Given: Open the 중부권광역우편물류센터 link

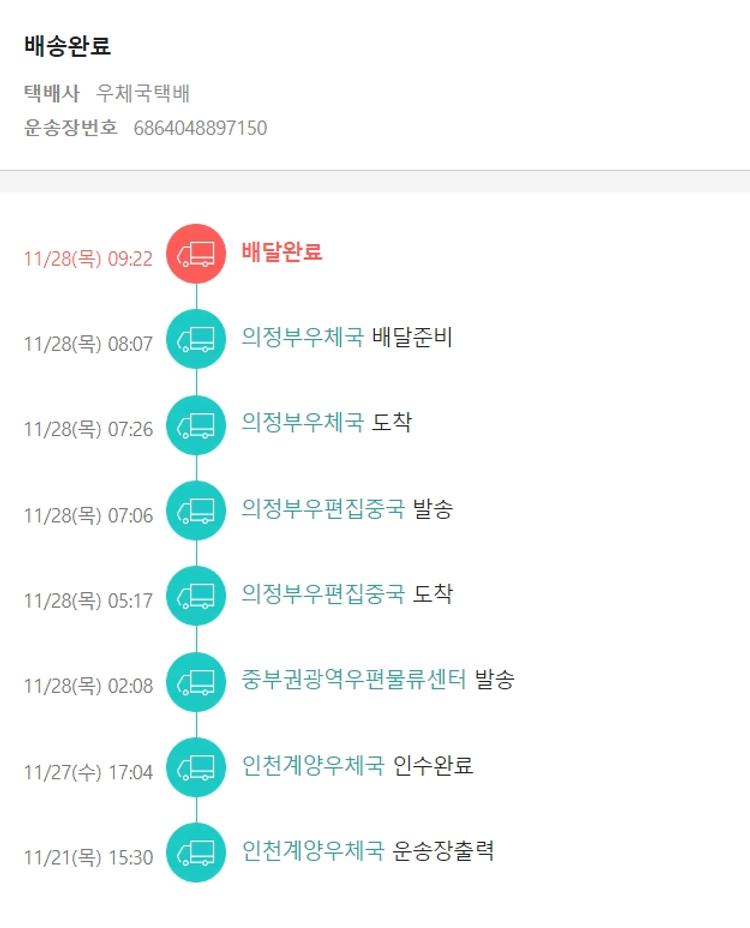Looking at the screenshot, I should [x=354, y=680].
